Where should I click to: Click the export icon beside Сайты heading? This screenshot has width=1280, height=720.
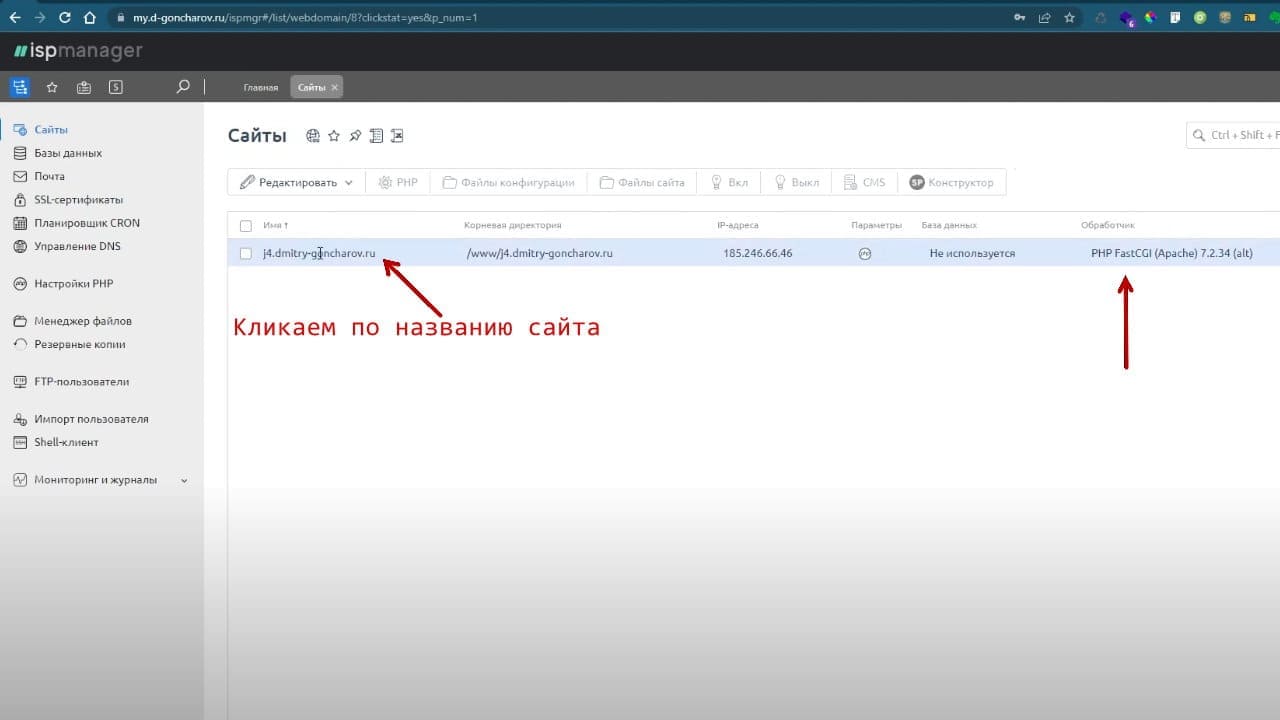tap(397, 136)
